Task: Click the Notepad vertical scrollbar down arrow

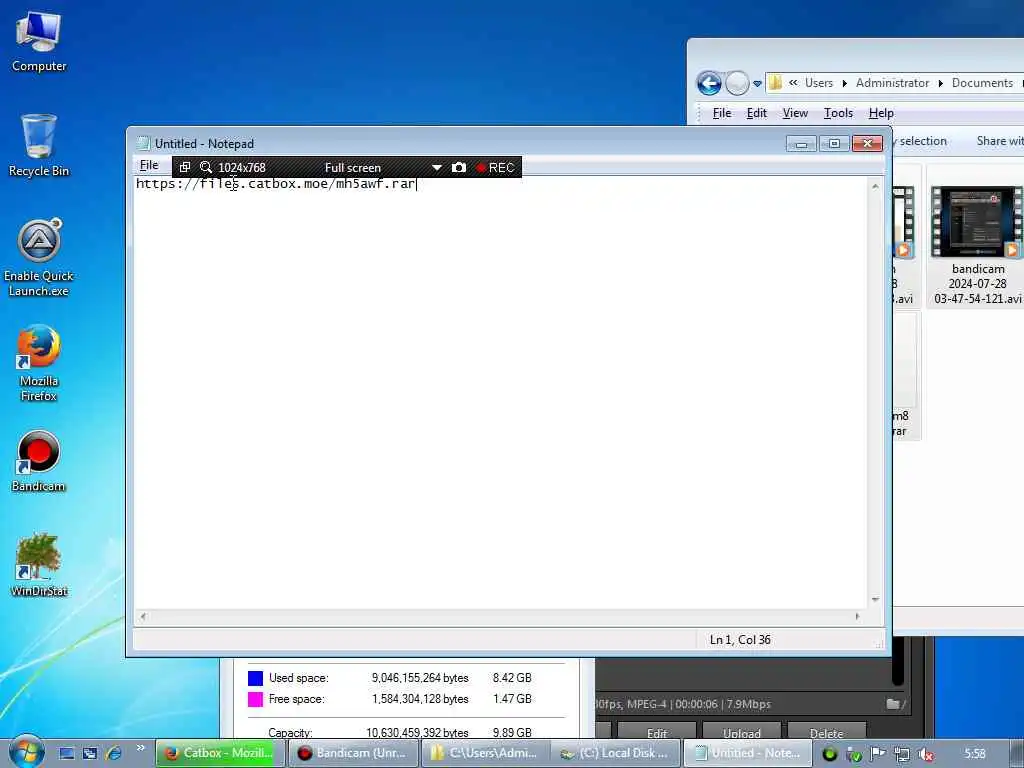Action: [x=875, y=600]
